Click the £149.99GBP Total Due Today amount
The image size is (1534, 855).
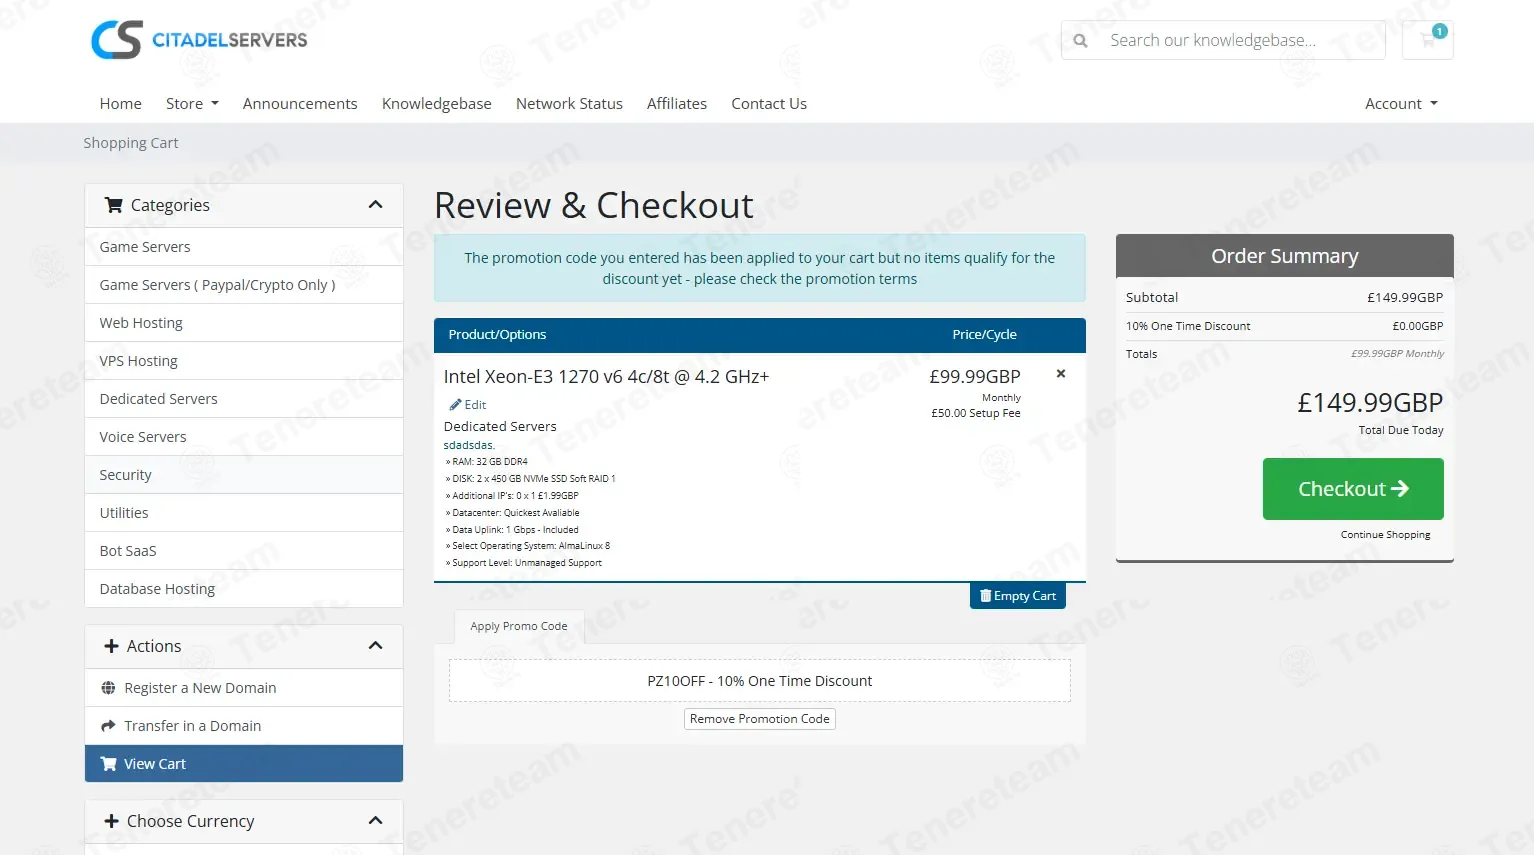click(1370, 403)
